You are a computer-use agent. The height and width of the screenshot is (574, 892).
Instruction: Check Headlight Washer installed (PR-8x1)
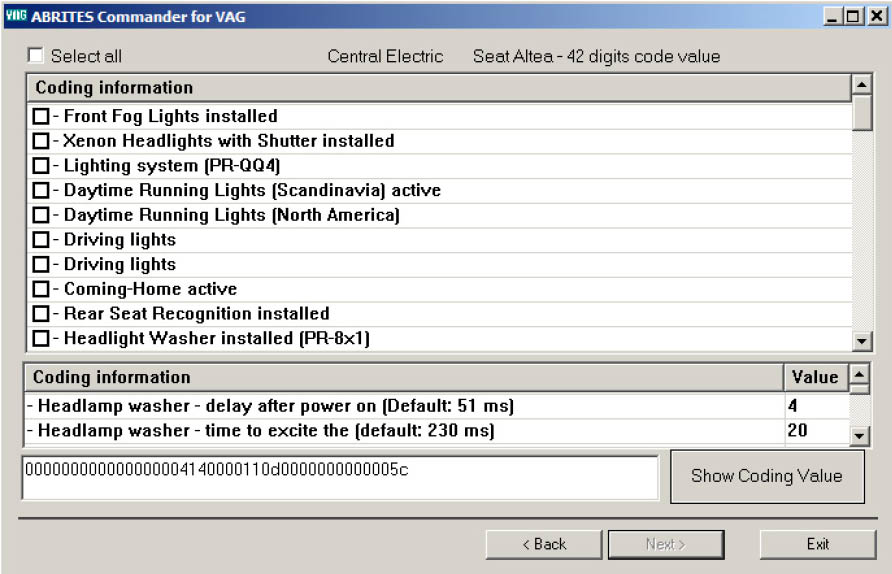click(x=41, y=339)
